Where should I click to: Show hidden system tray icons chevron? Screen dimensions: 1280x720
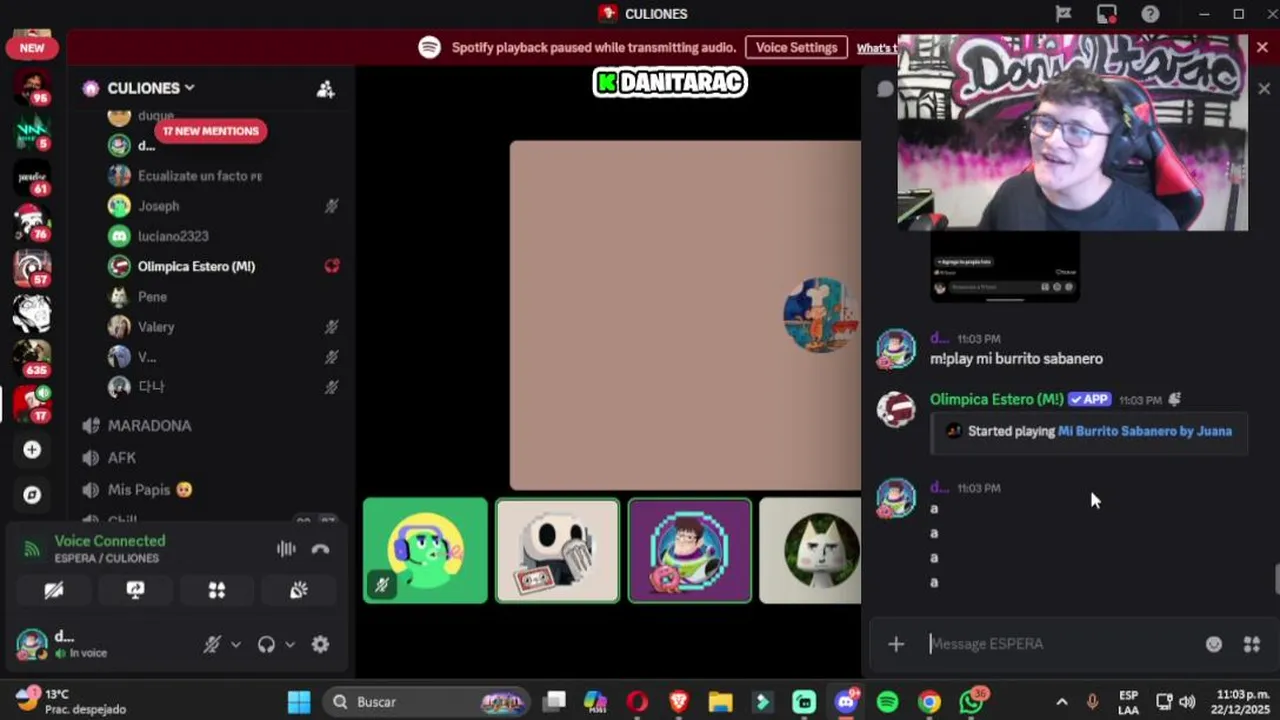(x=1062, y=702)
